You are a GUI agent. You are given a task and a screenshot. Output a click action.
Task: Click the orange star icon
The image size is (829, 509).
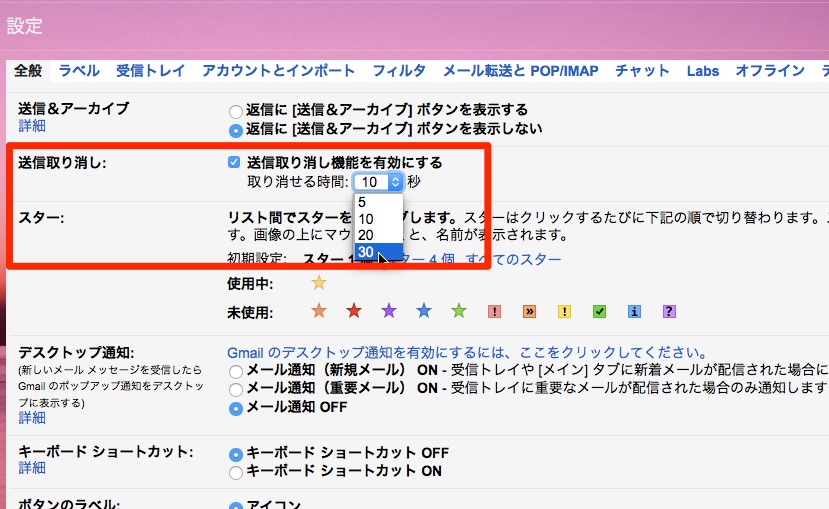[x=319, y=311]
